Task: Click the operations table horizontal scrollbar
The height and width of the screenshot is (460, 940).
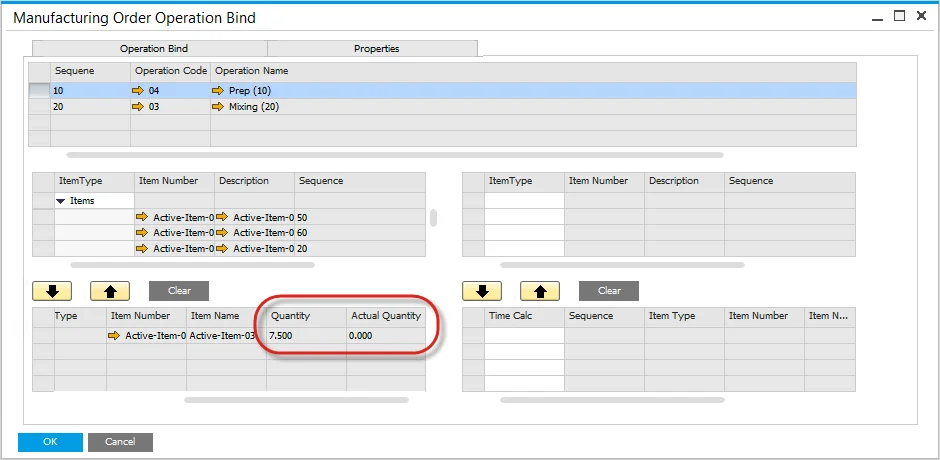Action: pyautogui.click(x=394, y=155)
